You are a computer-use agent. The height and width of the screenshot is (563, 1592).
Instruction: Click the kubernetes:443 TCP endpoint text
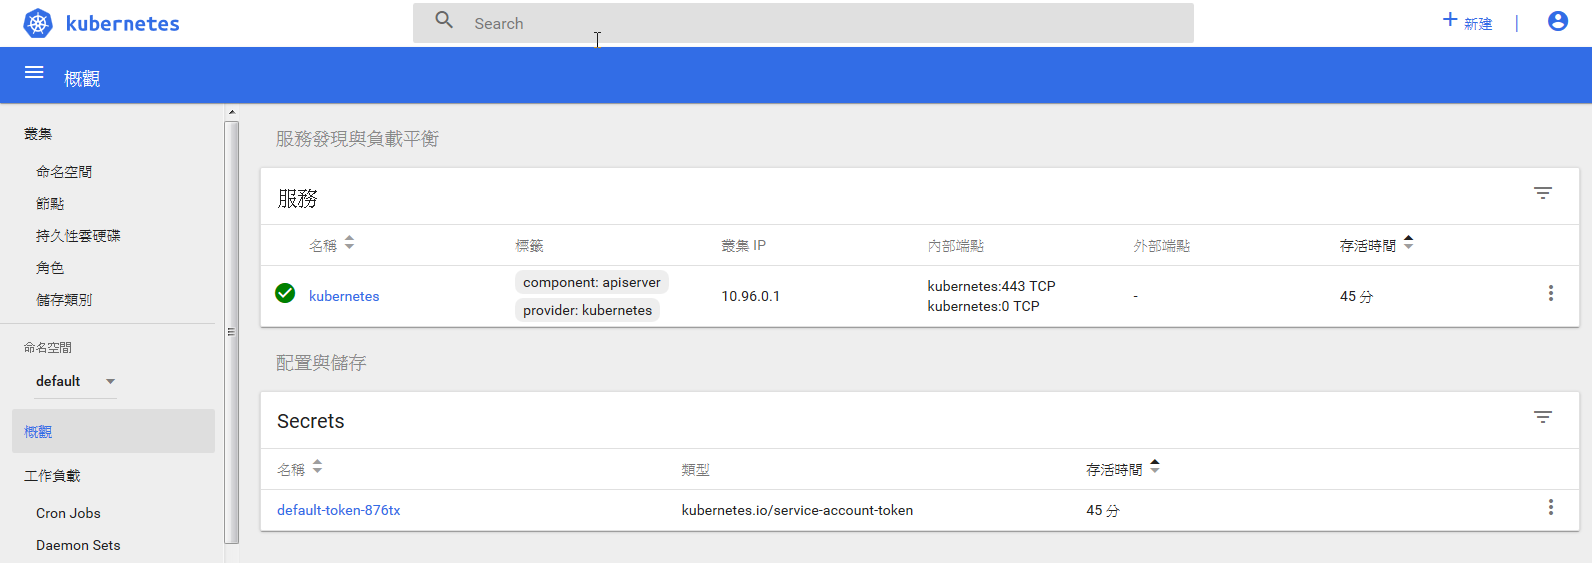pyautogui.click(x=991, y=286)
